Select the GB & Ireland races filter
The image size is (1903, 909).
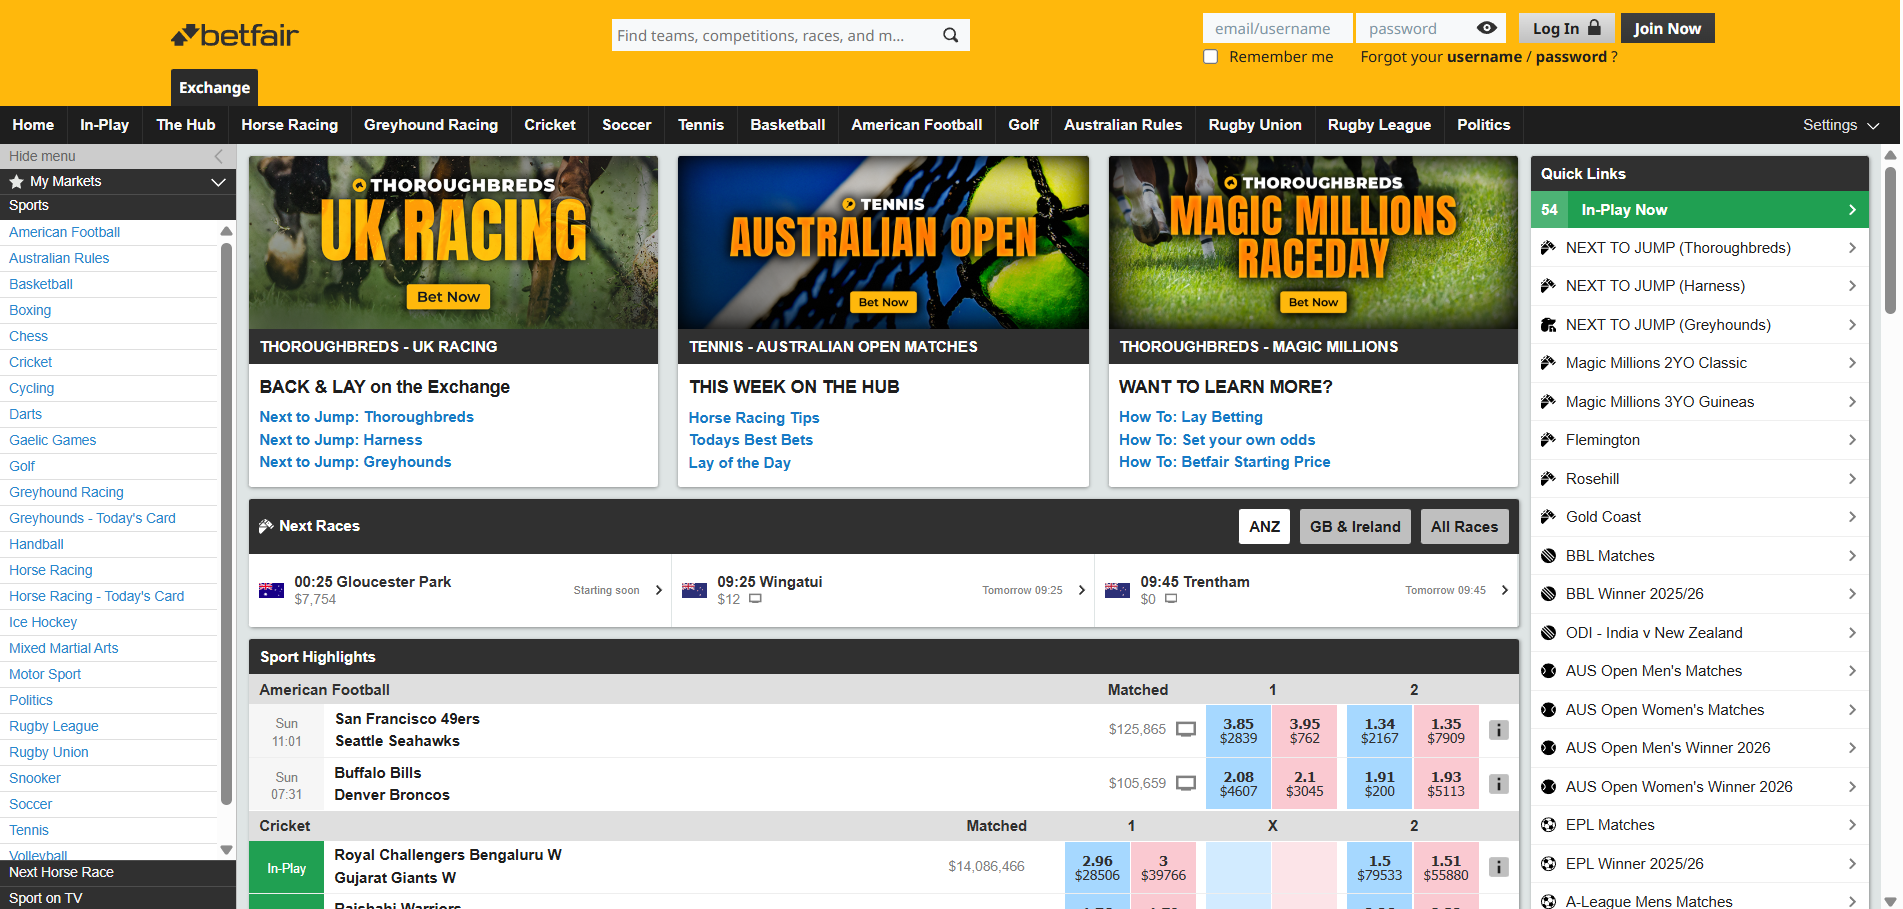point(1355,527)
